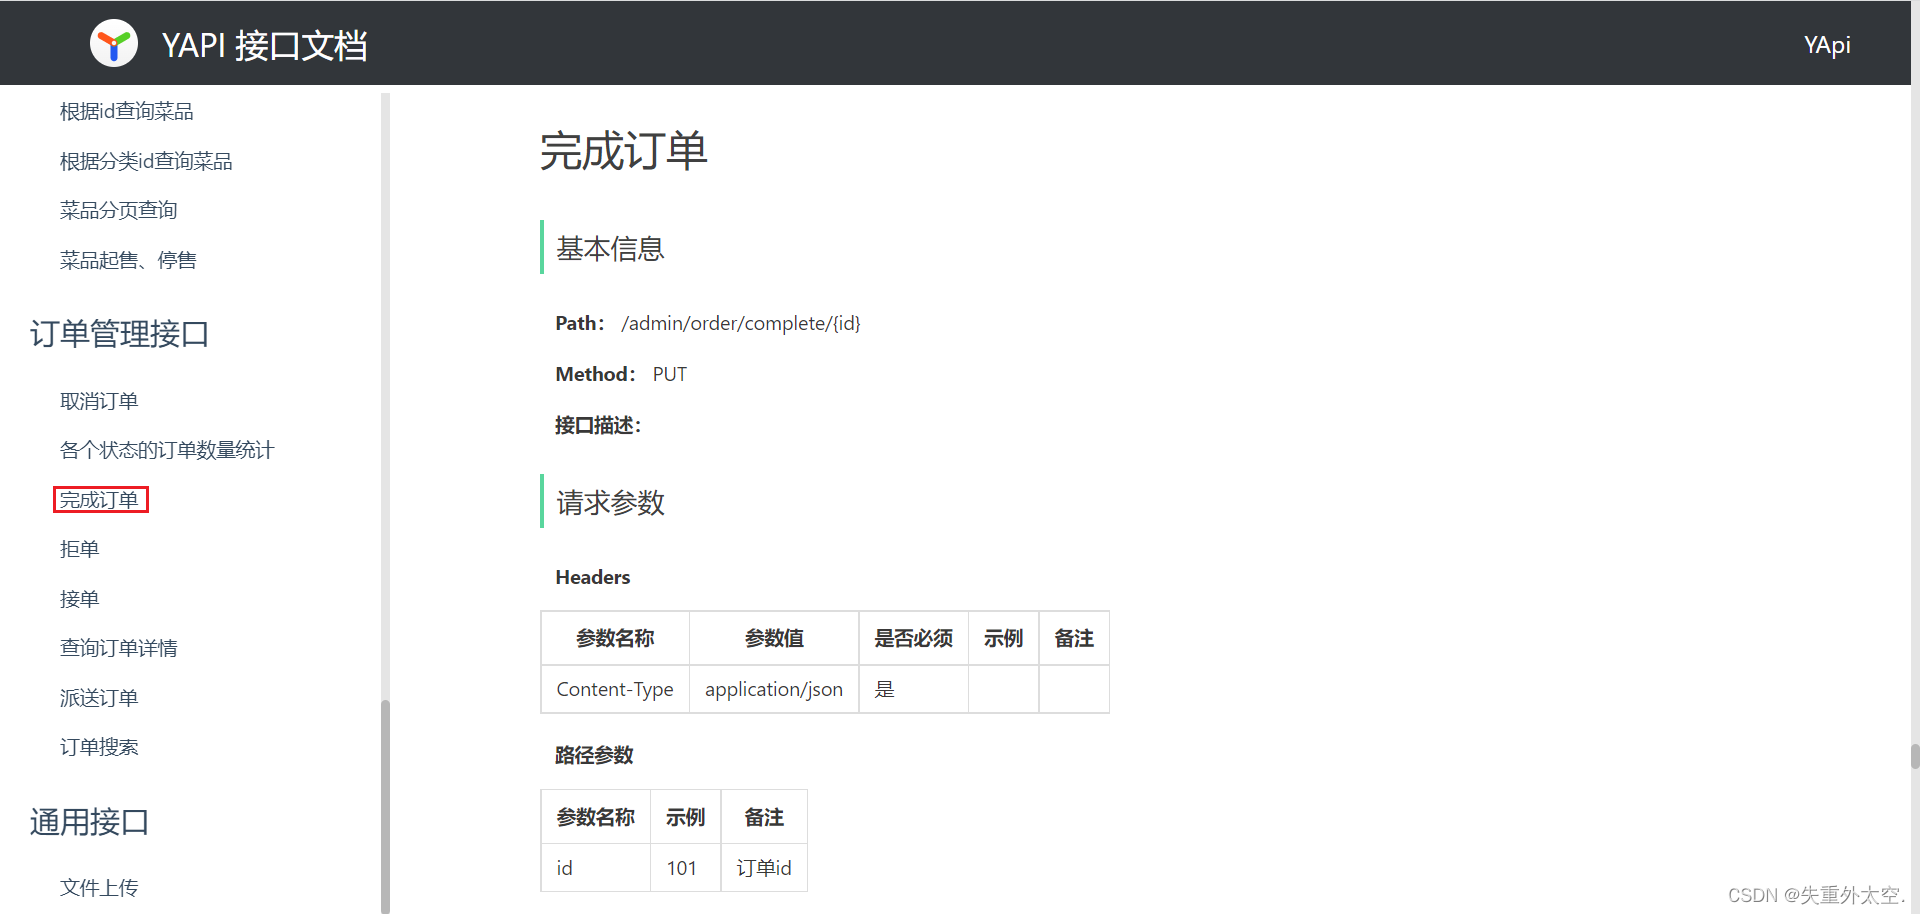The height and width of the screenshot is (914, 1920).
Task: Click the page vertical scrollbar thumb
Action: point(1915,756)
